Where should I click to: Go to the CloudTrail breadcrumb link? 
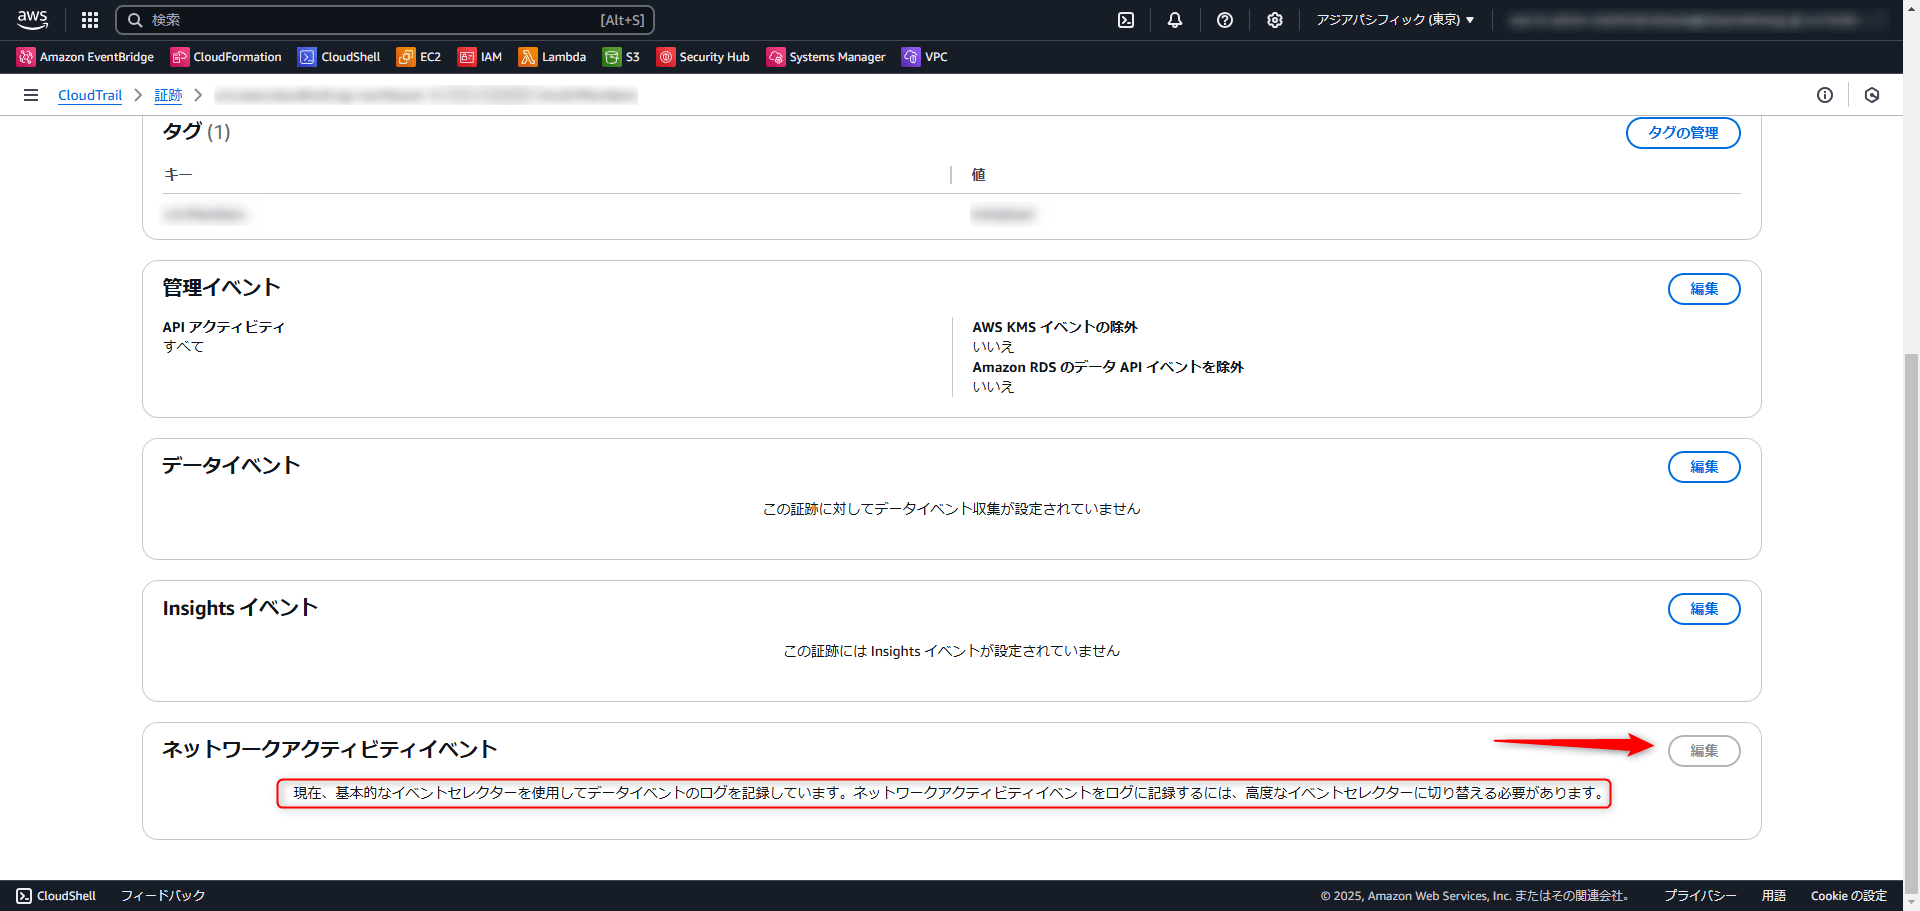tap(90, 95)
